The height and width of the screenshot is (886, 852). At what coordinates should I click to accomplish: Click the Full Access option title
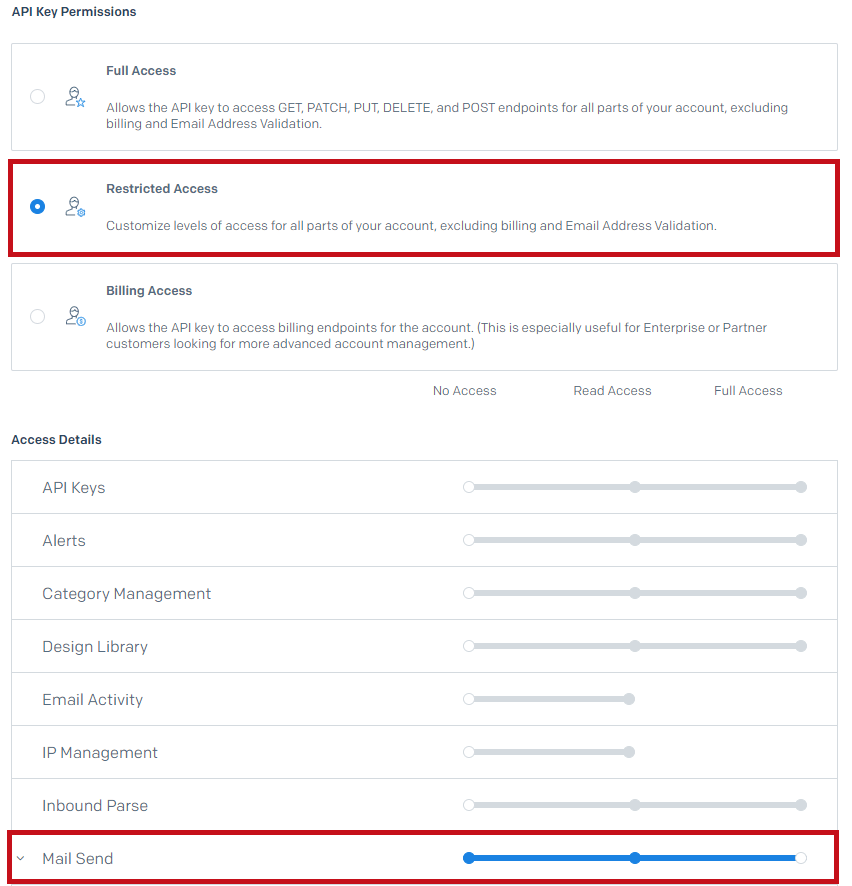coord(141,71)
